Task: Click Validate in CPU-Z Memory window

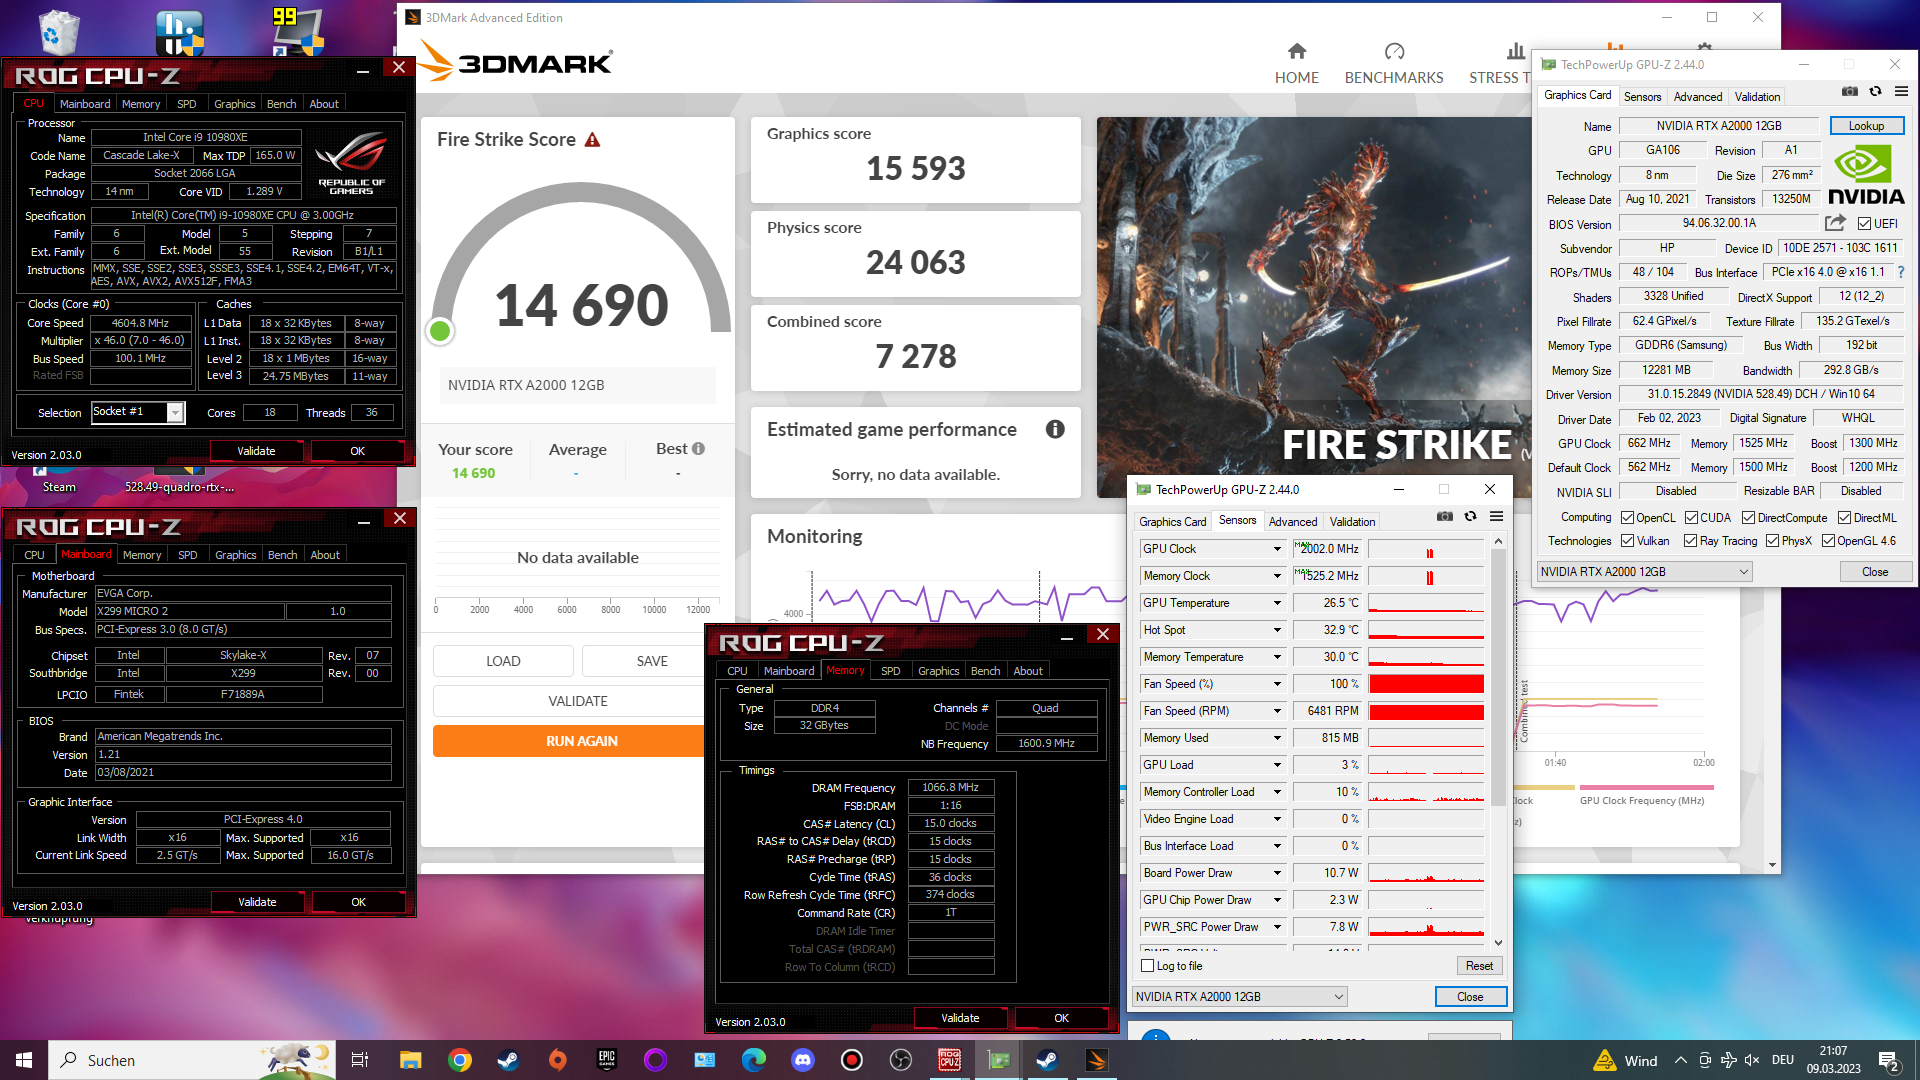Action: 960,1018
